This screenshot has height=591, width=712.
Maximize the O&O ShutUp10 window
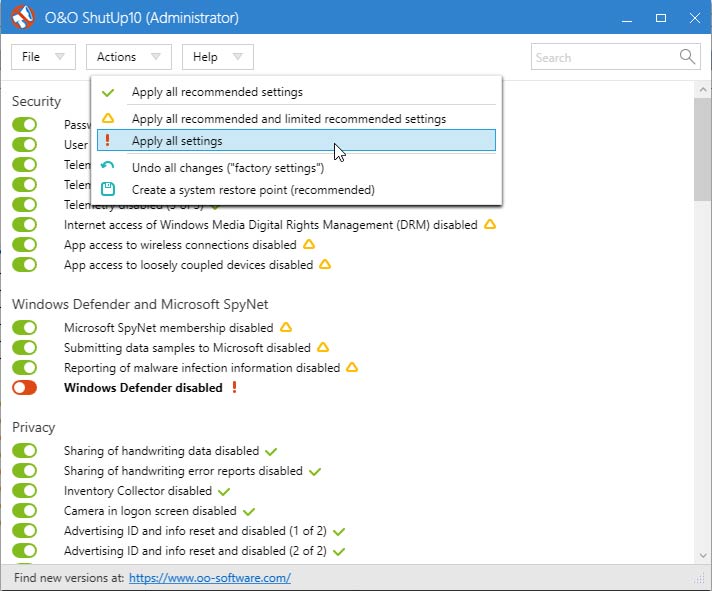[x=661, y=17]
